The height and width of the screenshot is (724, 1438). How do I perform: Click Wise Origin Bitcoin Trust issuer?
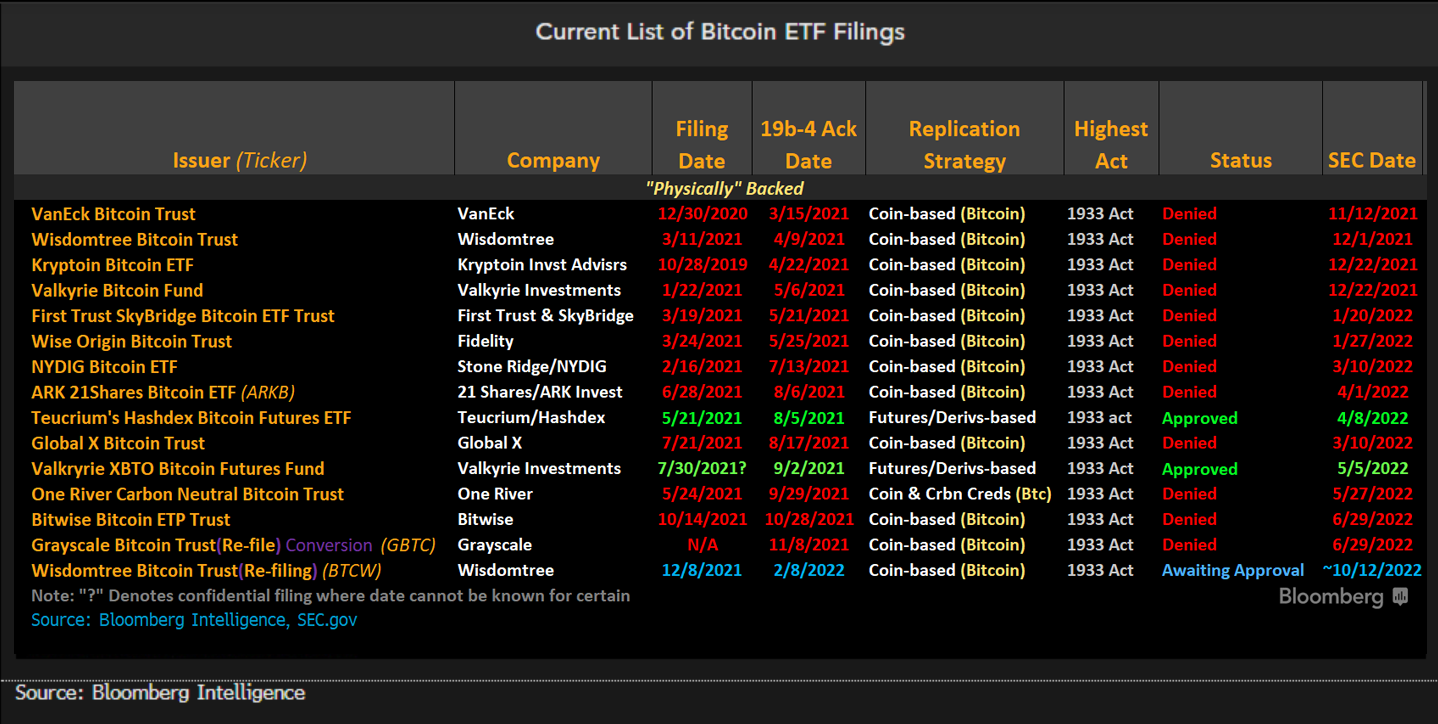click(x=131, y=342)
